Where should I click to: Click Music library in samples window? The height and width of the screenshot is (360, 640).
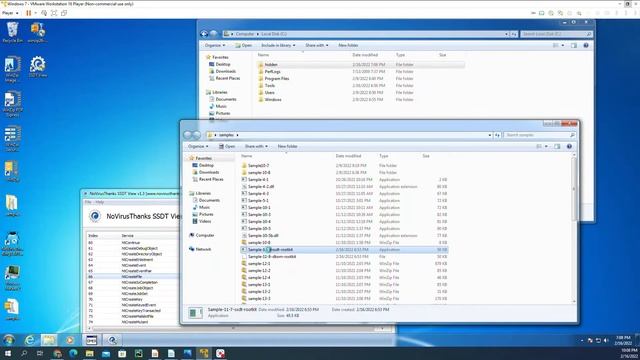(204, 207)
